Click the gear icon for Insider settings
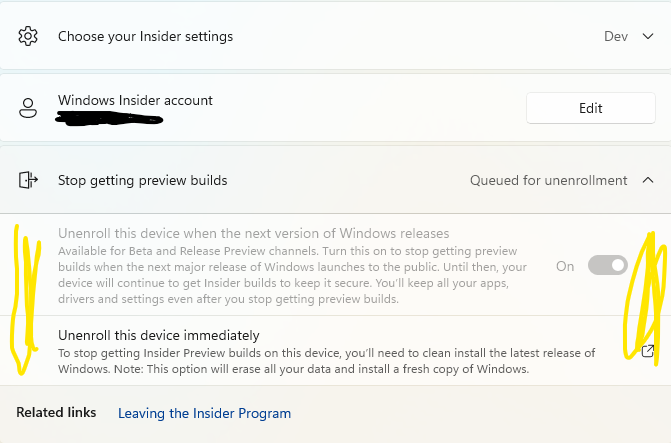 click(28, 36)
